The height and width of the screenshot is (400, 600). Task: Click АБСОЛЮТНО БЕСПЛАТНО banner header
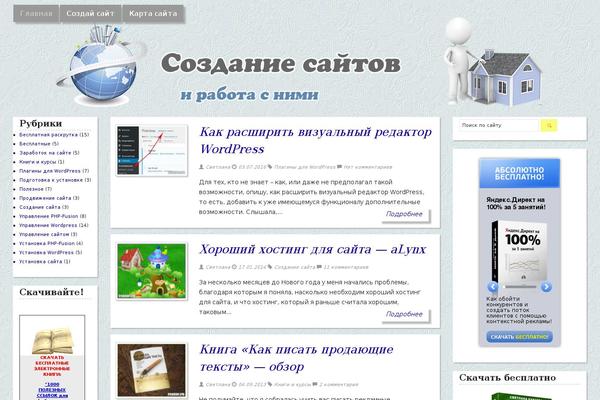coord(519,173)
